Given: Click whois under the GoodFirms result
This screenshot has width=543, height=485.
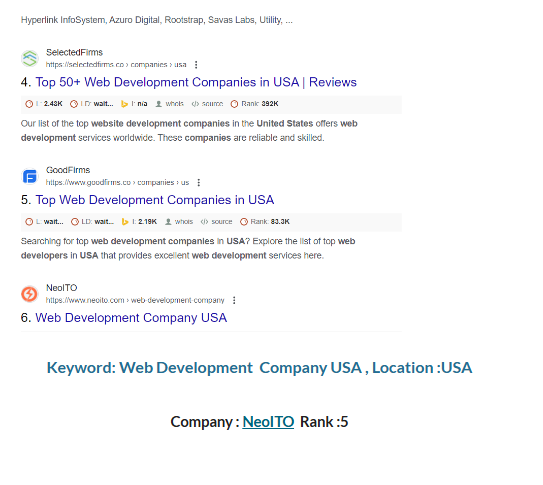Looking at the screenshot, I should [x=179, y=222].
